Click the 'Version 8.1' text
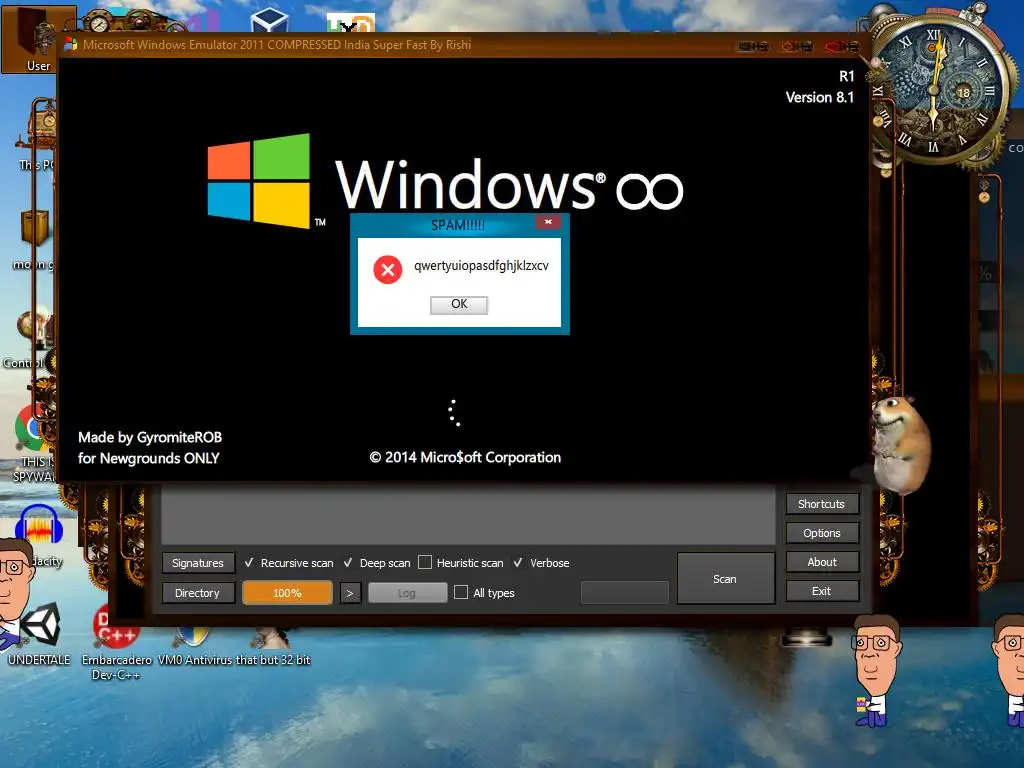Viewport: 1024px width, 768px height. 820,97
